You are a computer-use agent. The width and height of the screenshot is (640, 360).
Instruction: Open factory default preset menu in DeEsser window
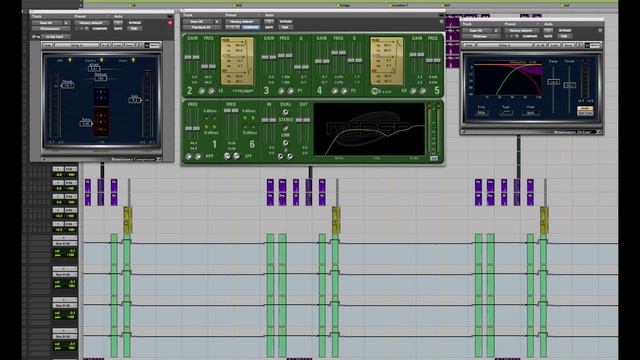pos(521,30)
